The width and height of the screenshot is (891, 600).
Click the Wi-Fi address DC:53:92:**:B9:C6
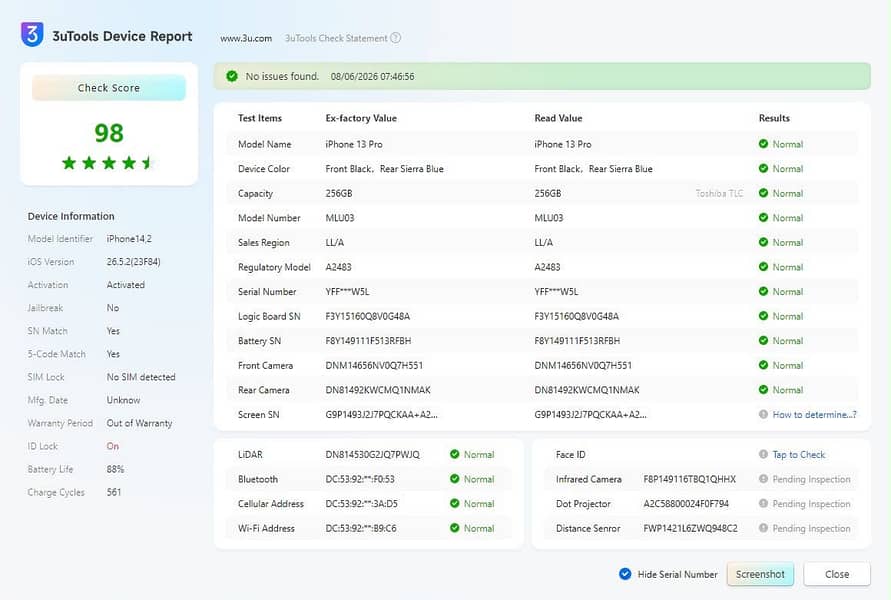tap(361, 528)
